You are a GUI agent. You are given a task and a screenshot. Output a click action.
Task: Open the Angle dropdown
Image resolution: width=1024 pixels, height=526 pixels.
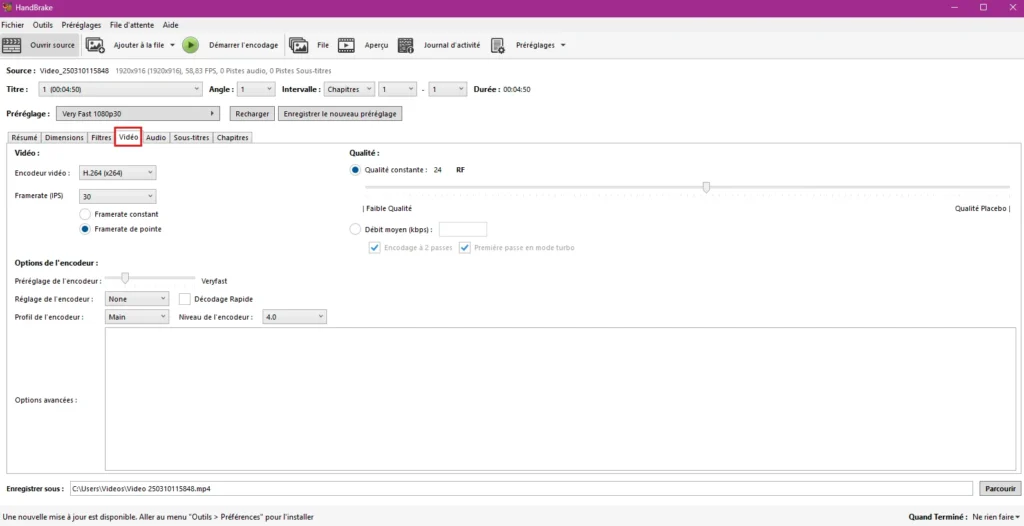pos(256,89)
